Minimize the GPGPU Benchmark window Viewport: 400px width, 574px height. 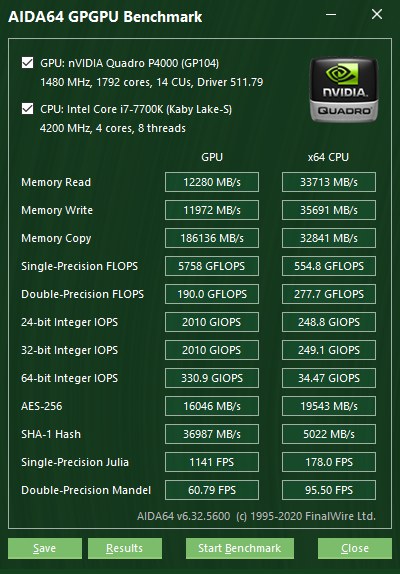click(331, 15)
